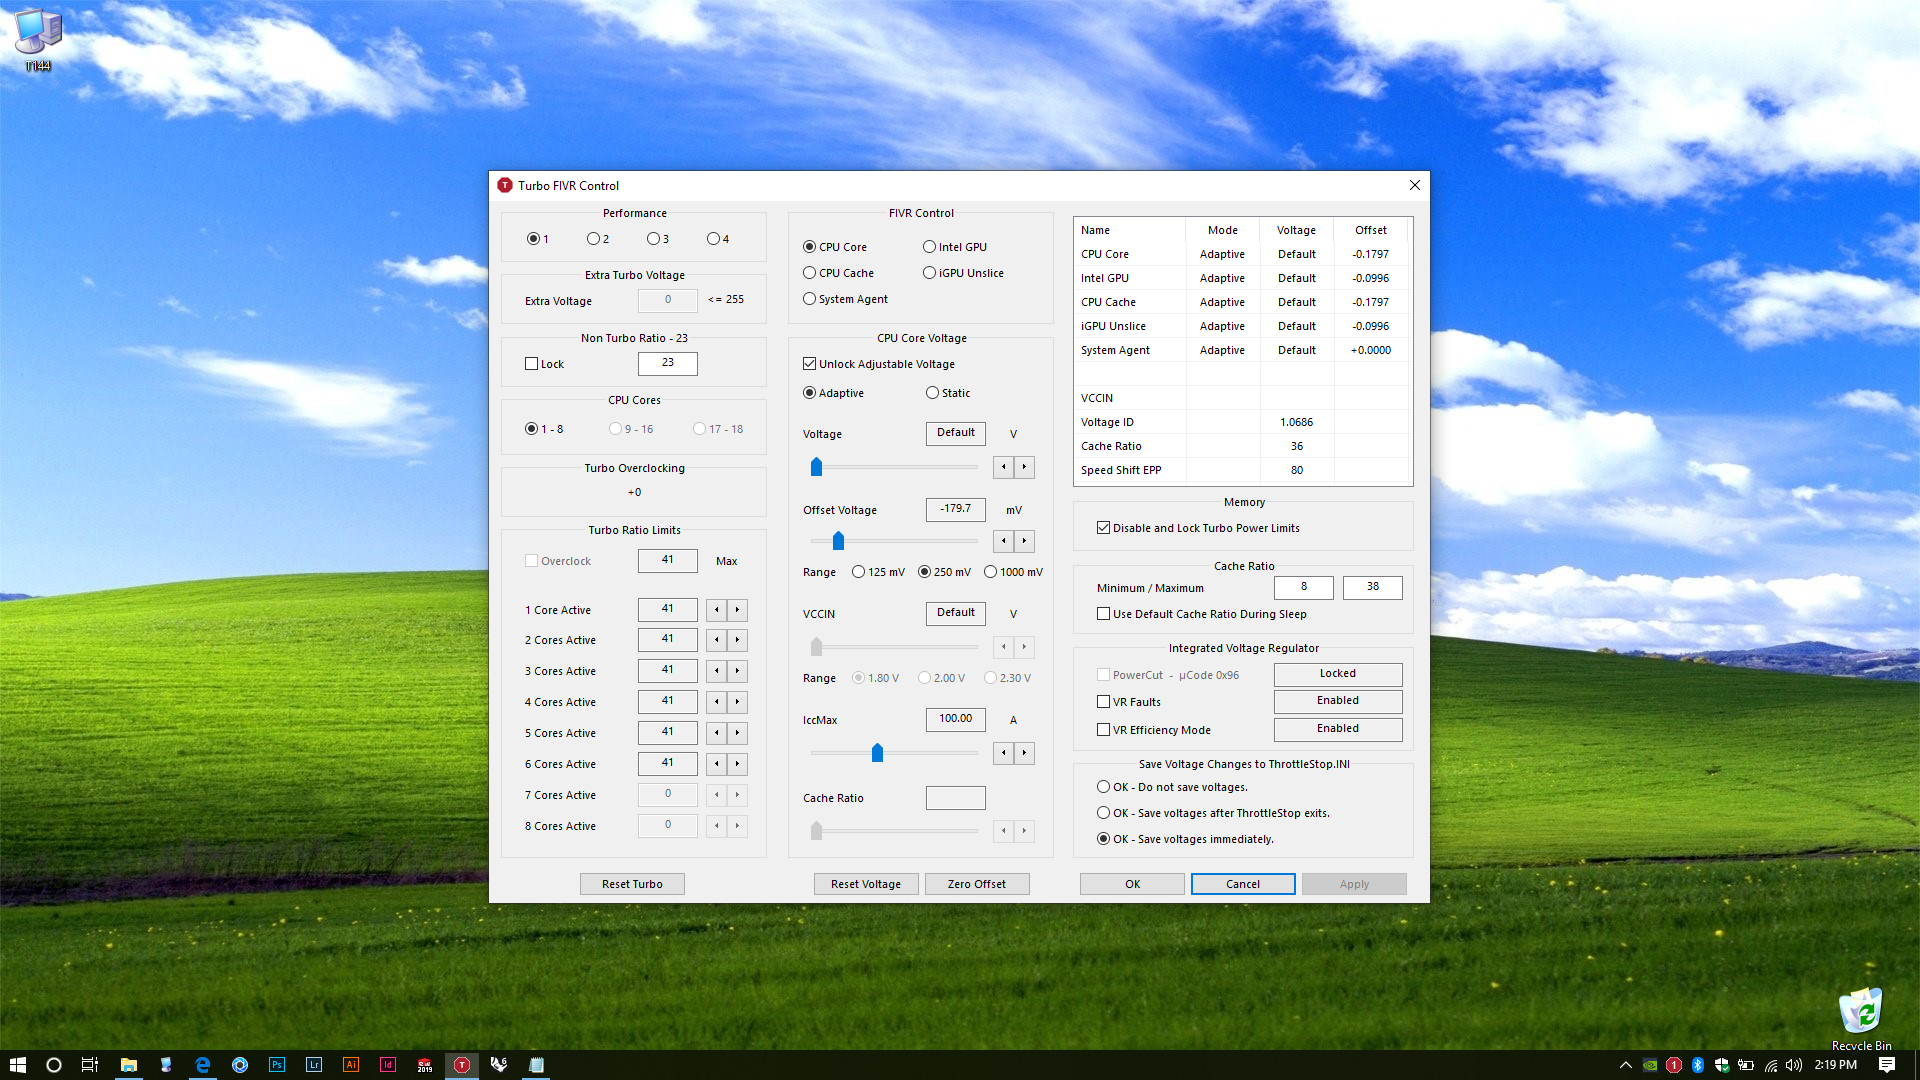This screenshot has height=1080, width=1920.
Task: Open Lightroom from the taskbar
Action: [314, 1065]
